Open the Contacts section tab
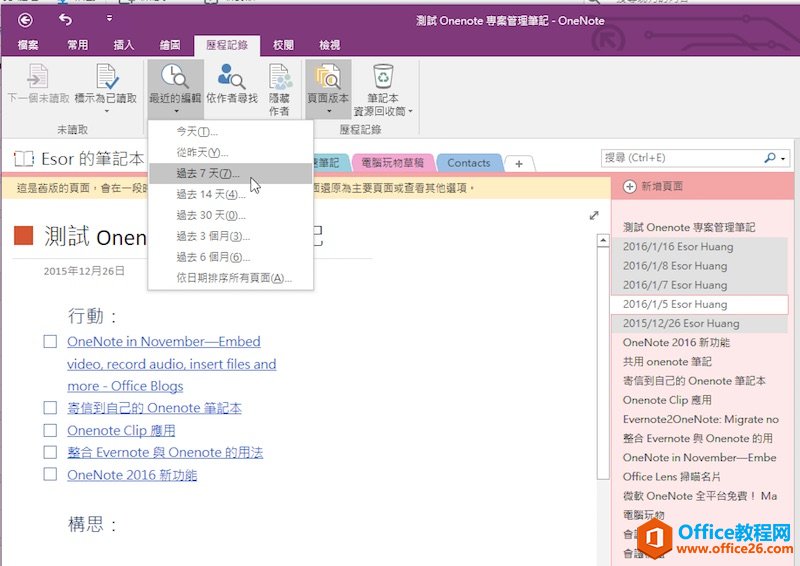The height and width of the screenshot is (566, 800). point(468,163)
